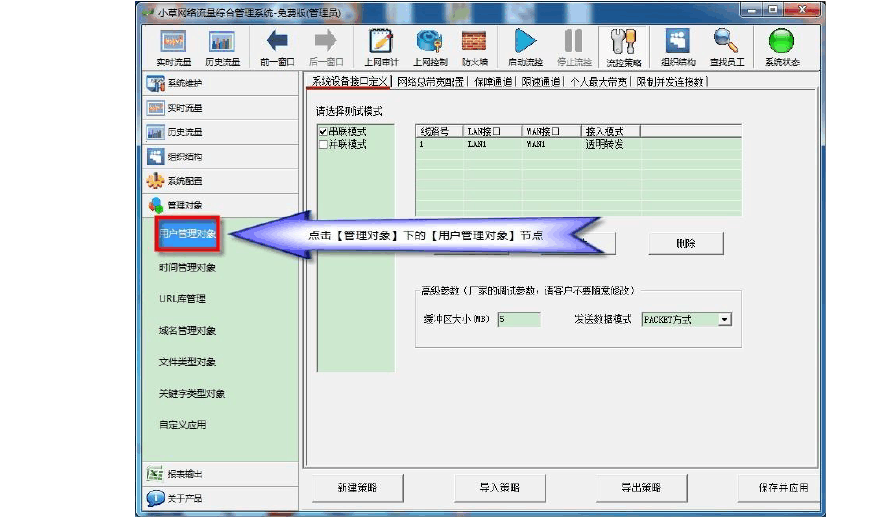
Task: Open the 上网审计 notepad icon
Action: tap(381, 48)
